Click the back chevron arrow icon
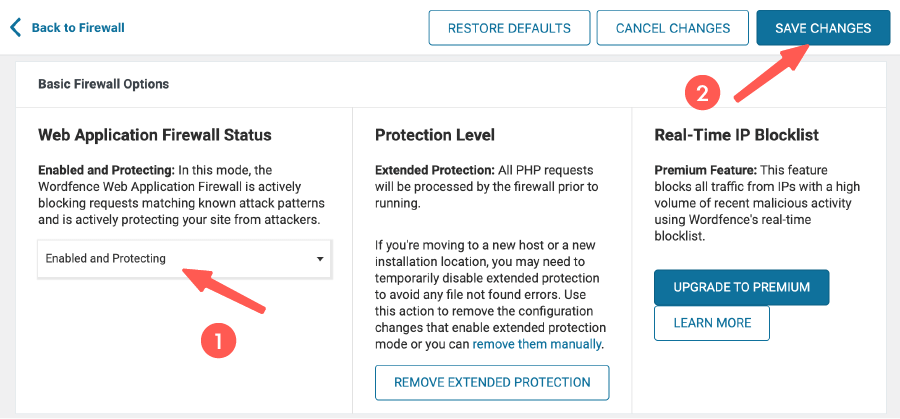The width and height of the screenshot is (900, 419). click(x=15, y=27)
